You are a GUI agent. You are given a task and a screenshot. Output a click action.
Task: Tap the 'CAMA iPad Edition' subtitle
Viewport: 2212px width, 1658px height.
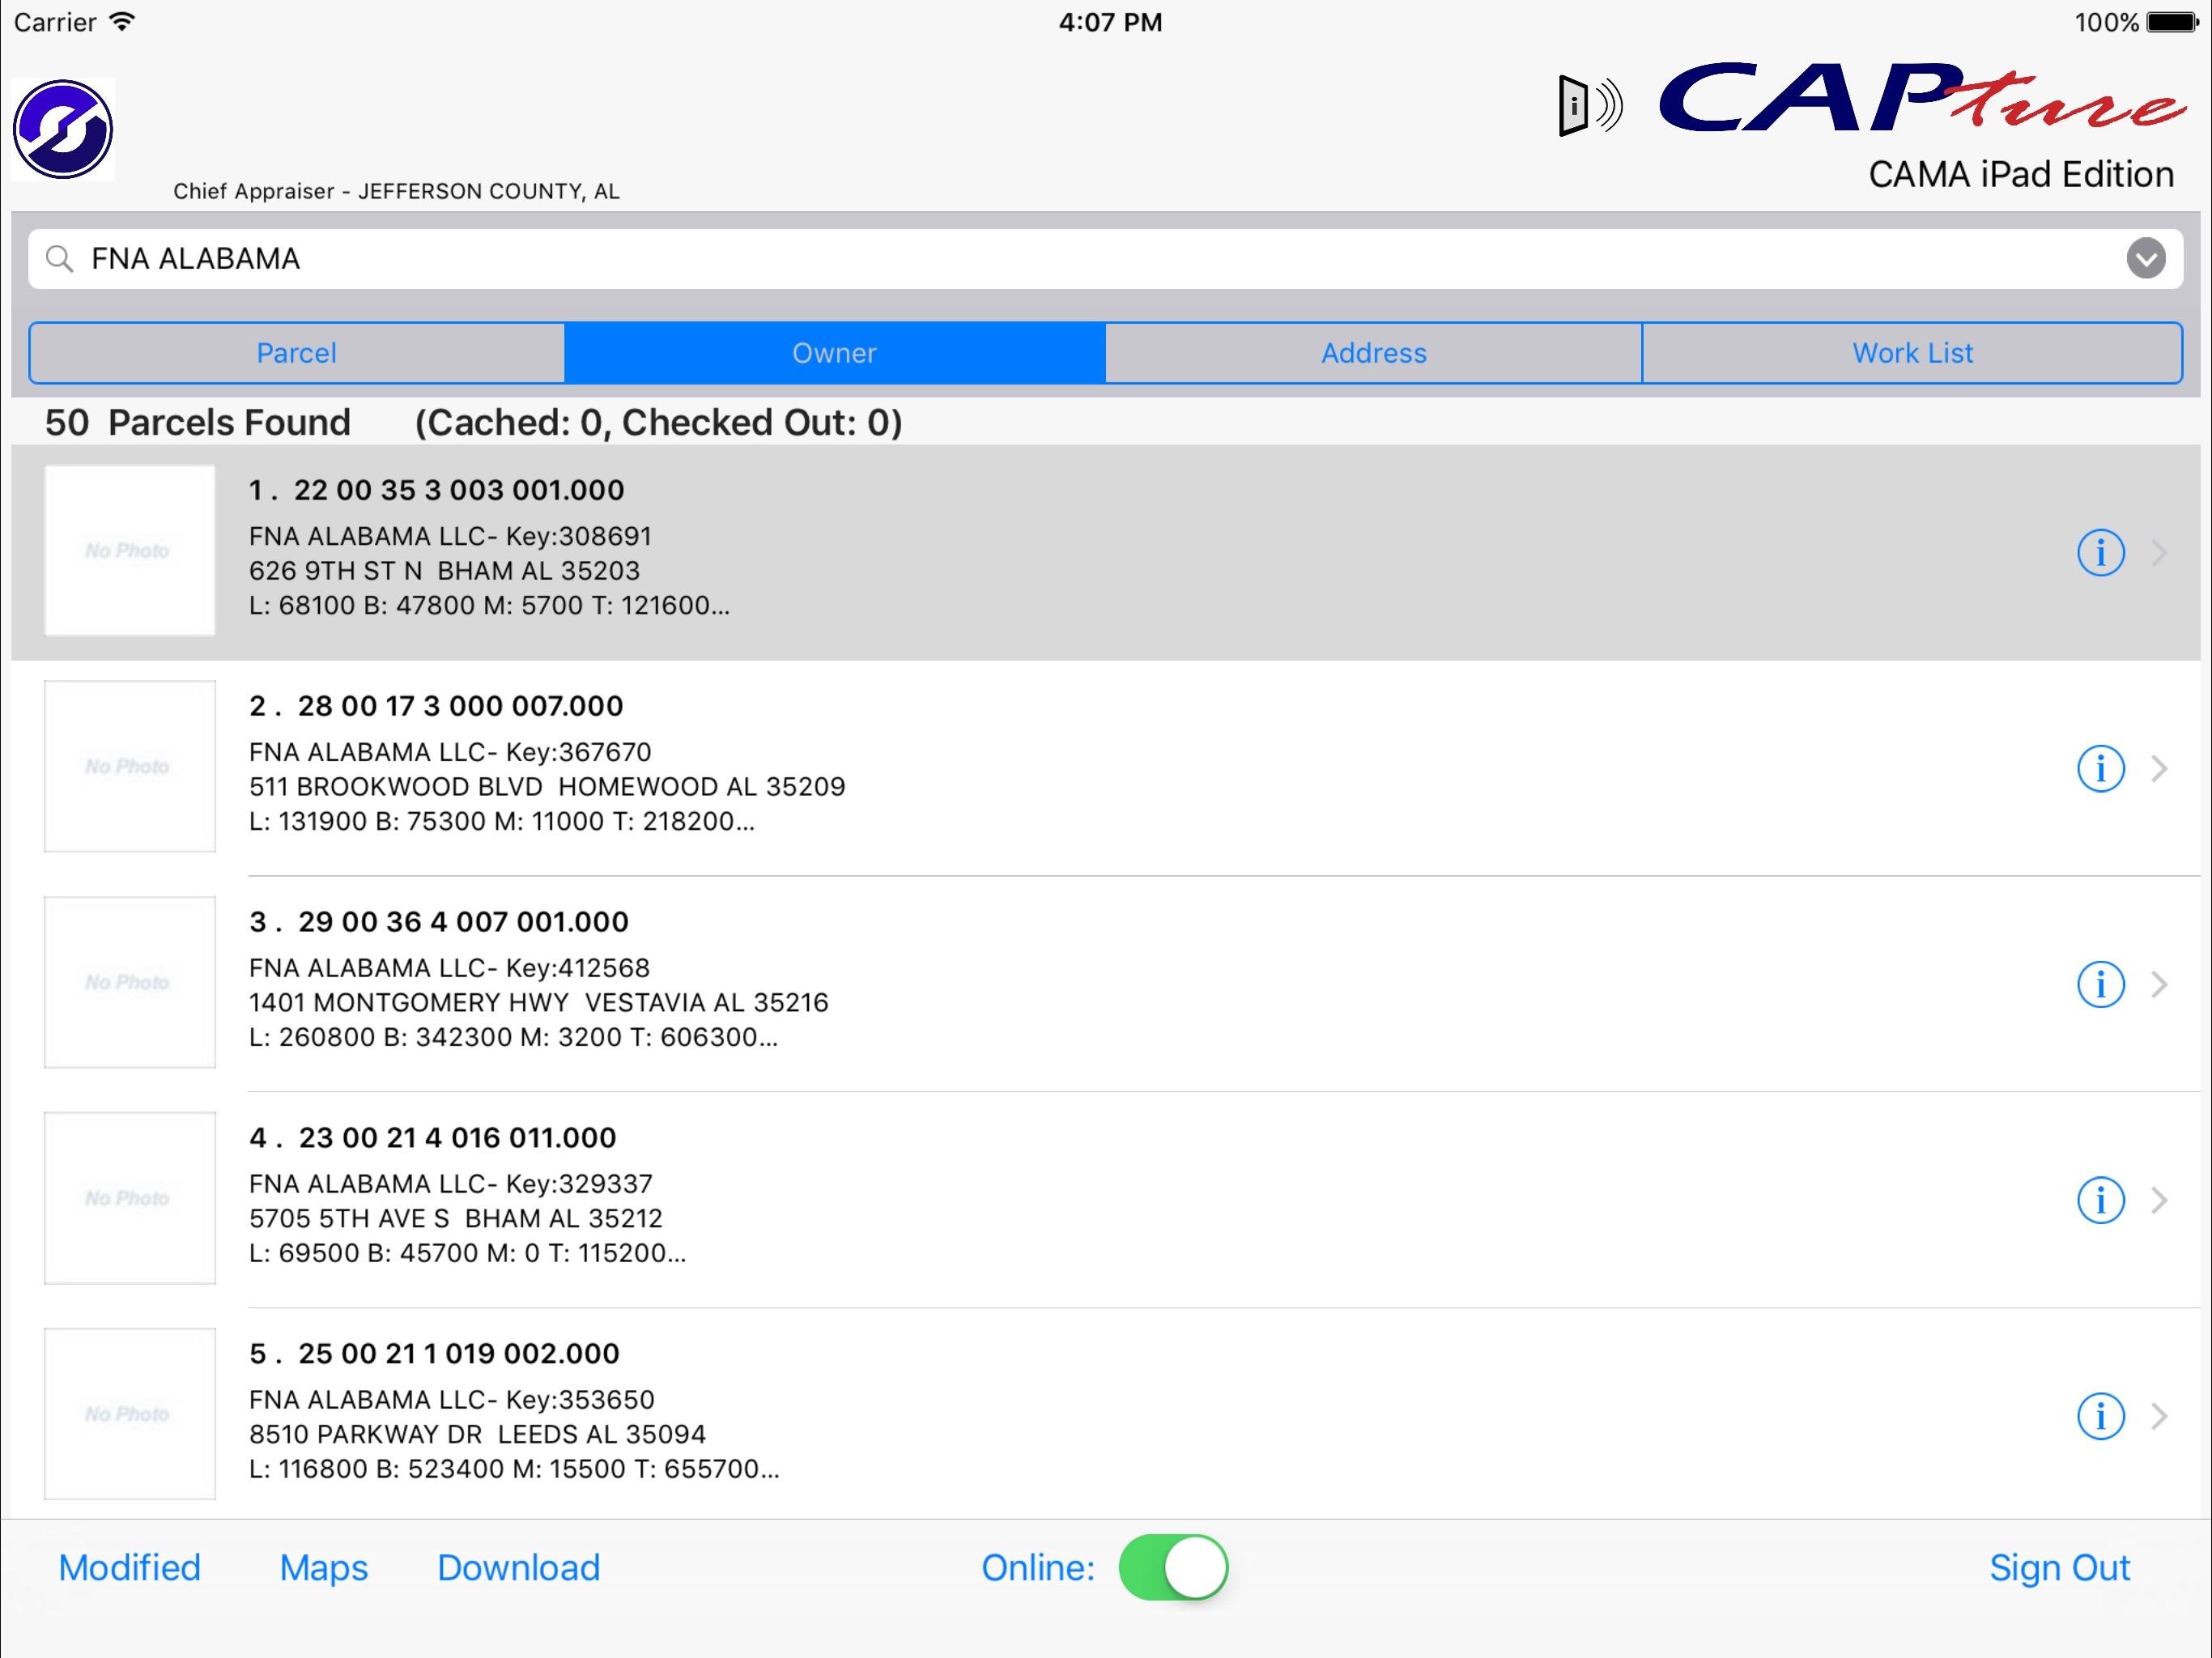(x=2021, y=174)
